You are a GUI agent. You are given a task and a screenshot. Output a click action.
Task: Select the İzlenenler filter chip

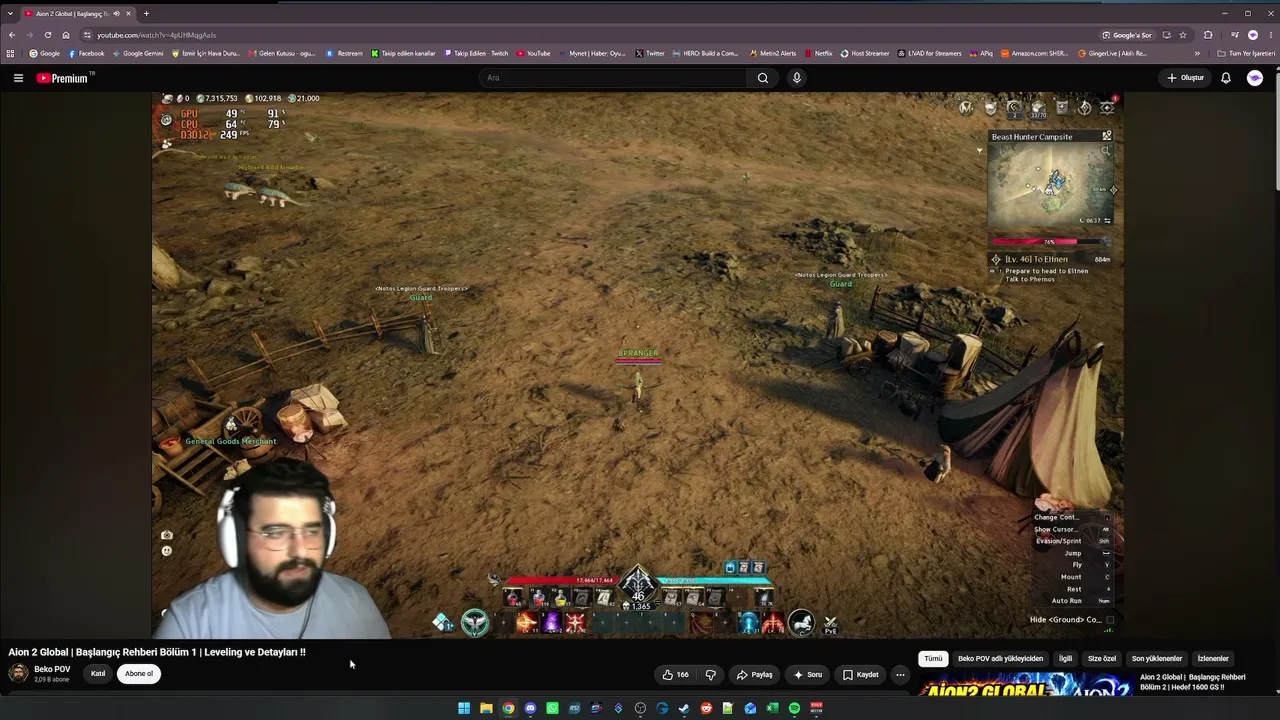[1213, 659]
